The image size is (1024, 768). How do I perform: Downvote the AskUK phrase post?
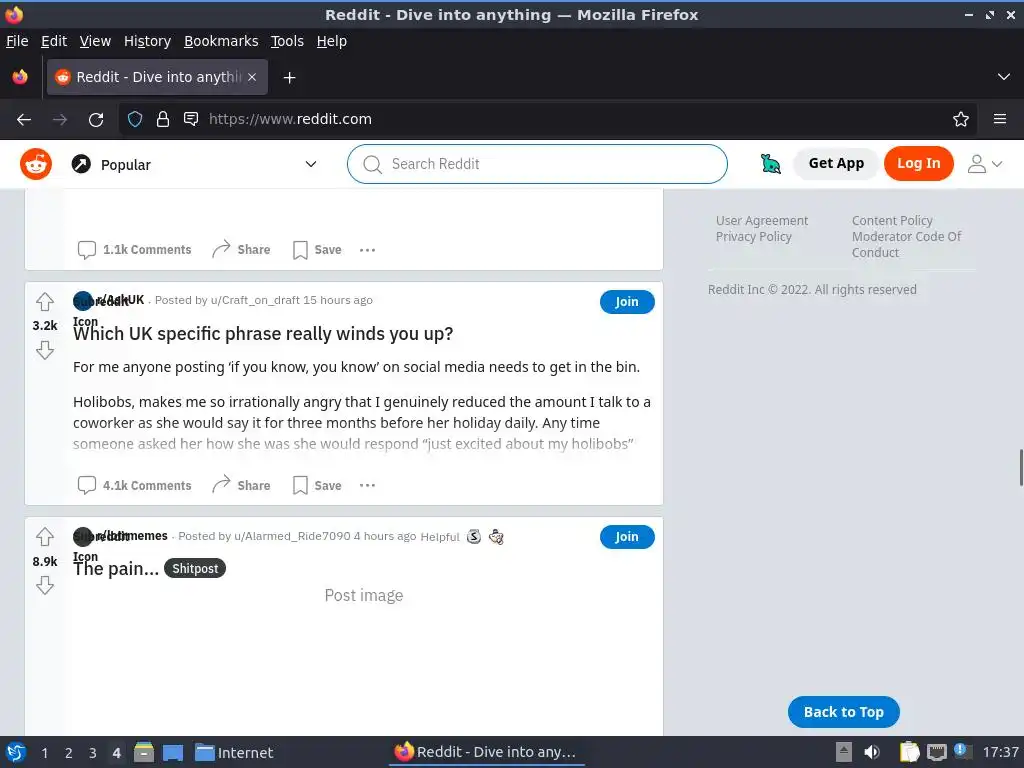(x=45, y=351)
